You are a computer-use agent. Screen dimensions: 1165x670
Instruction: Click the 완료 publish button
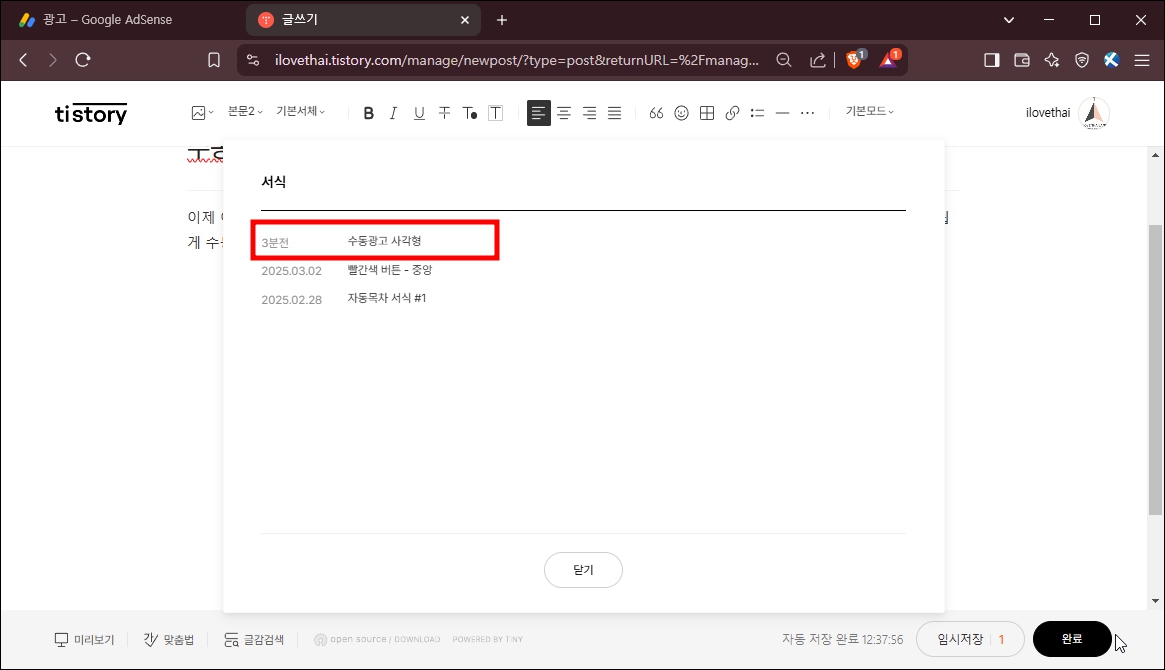click(1072, 638)
